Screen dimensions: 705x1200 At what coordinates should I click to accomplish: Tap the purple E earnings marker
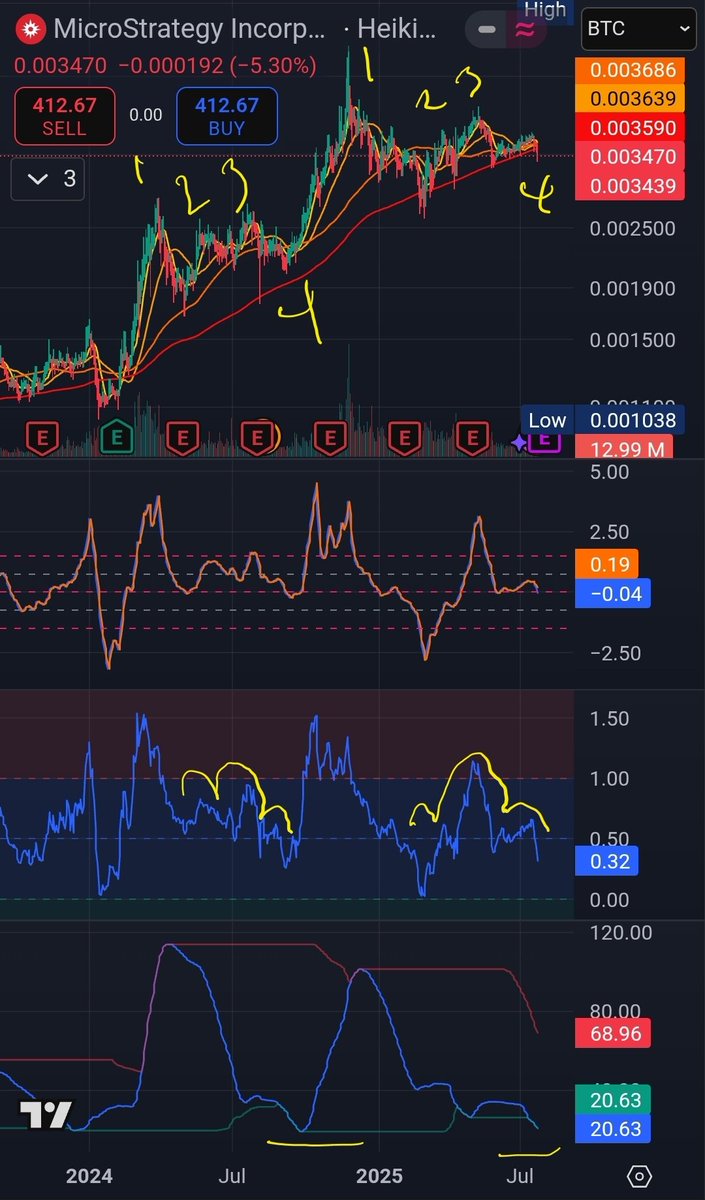(x=545, y=438)
